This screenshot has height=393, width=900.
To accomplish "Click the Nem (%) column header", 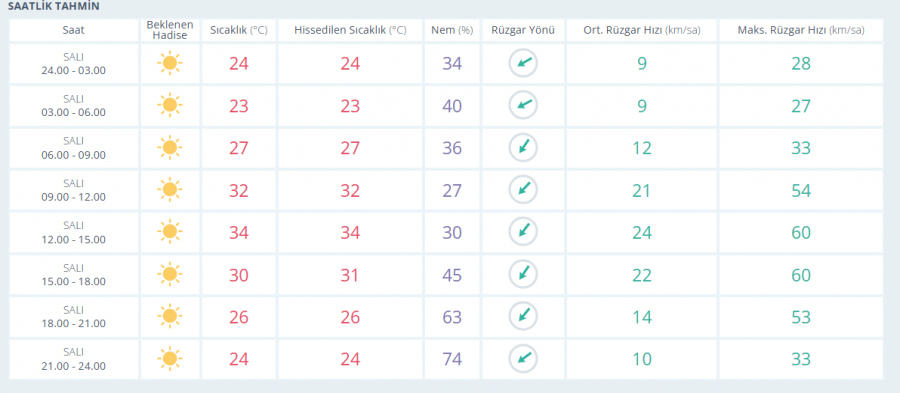I will [452, 30].
